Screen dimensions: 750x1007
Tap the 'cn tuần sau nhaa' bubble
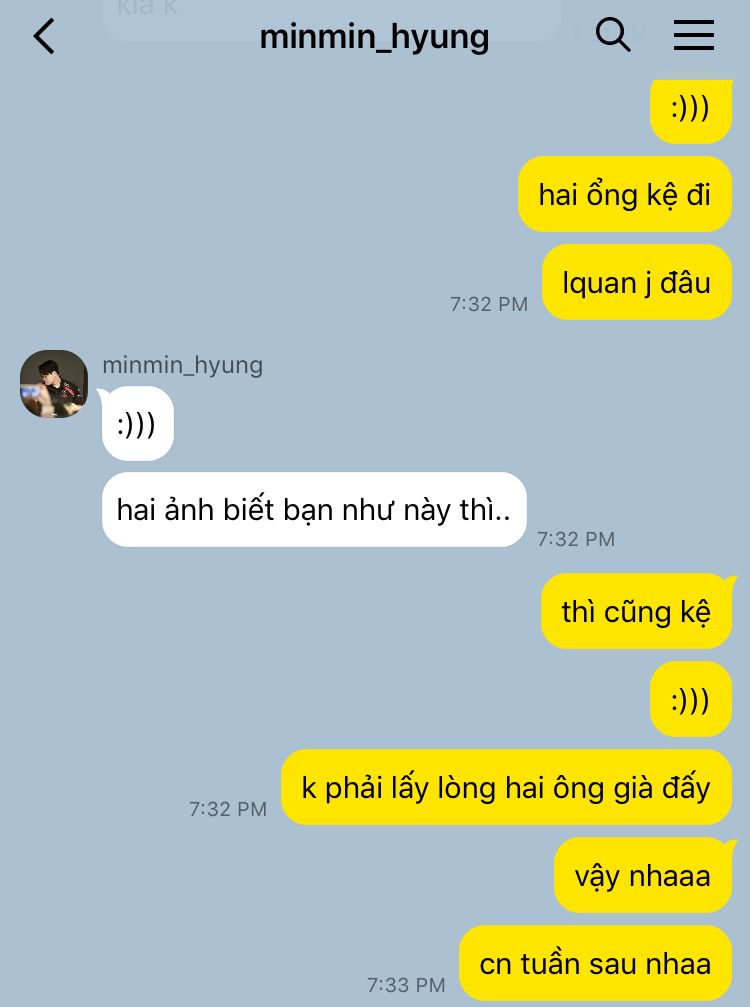[595, 963]
